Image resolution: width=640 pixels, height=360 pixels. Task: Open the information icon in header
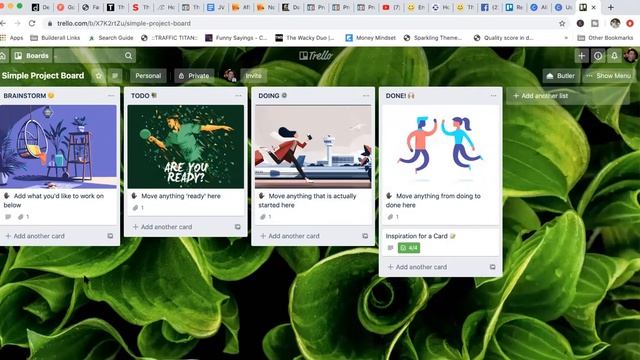[598, 56]
